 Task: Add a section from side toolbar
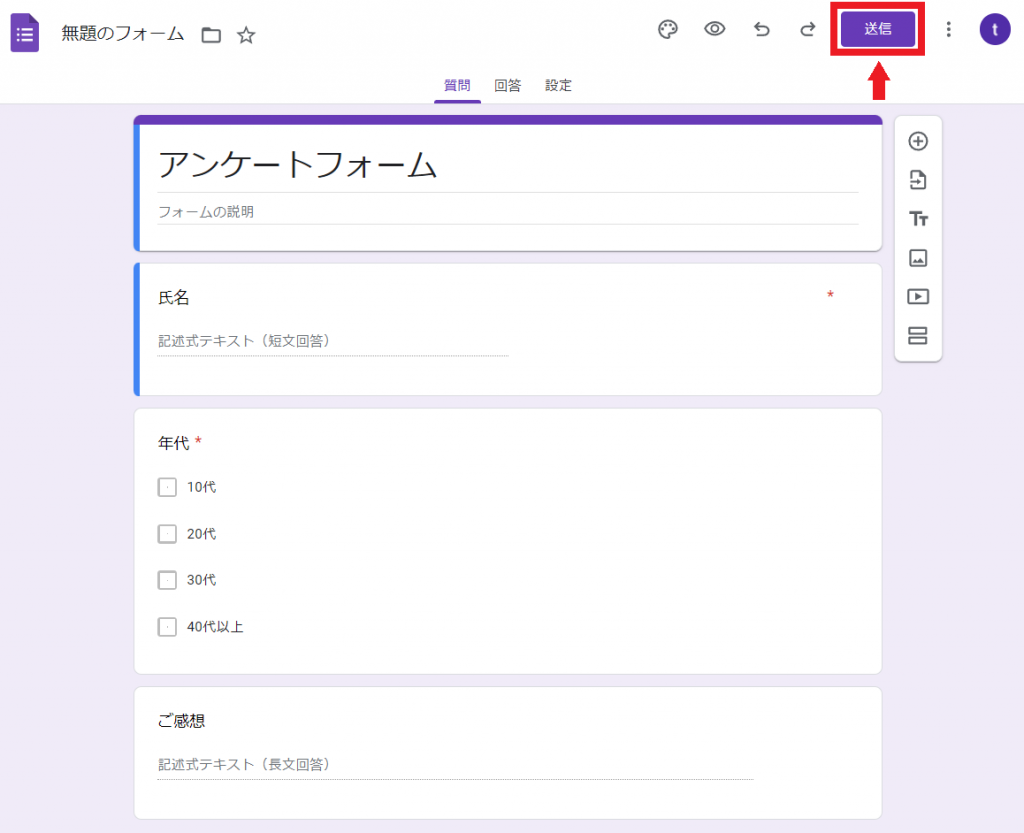918,335
